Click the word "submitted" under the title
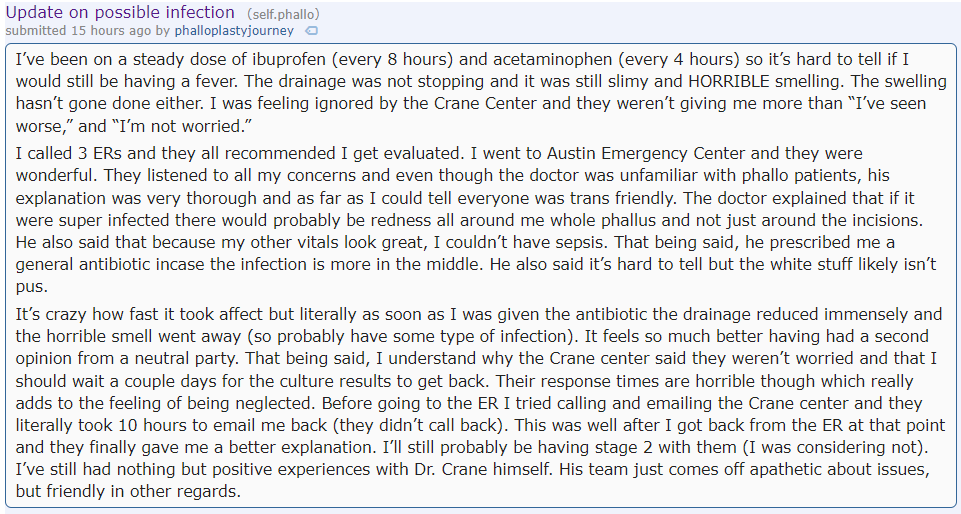 tap(36, 31)
